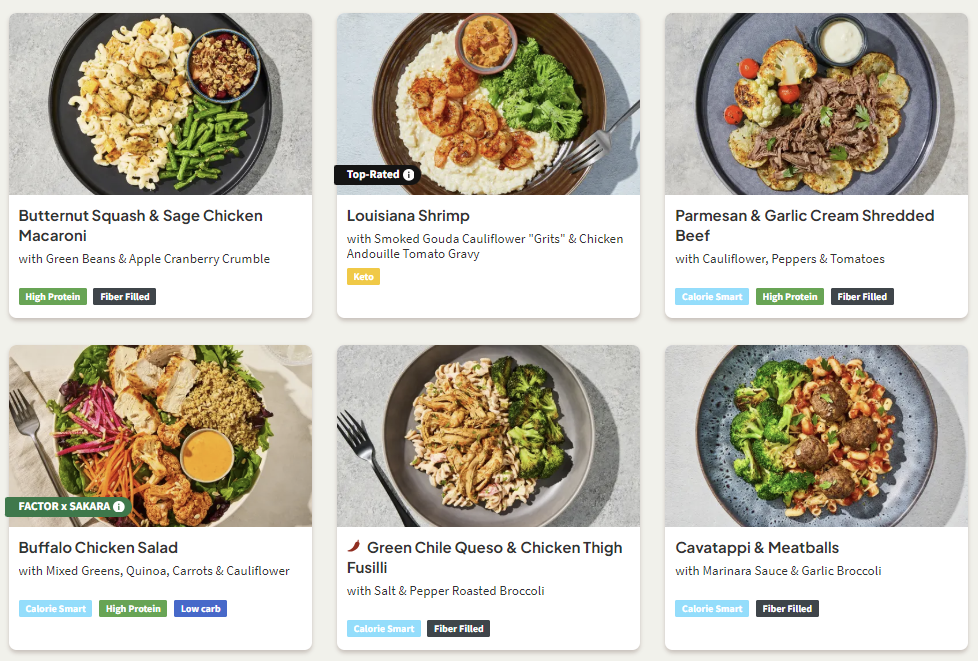
Task: Open the Buffalo Chicken Salad title link
Action: [x=98, y=548]
